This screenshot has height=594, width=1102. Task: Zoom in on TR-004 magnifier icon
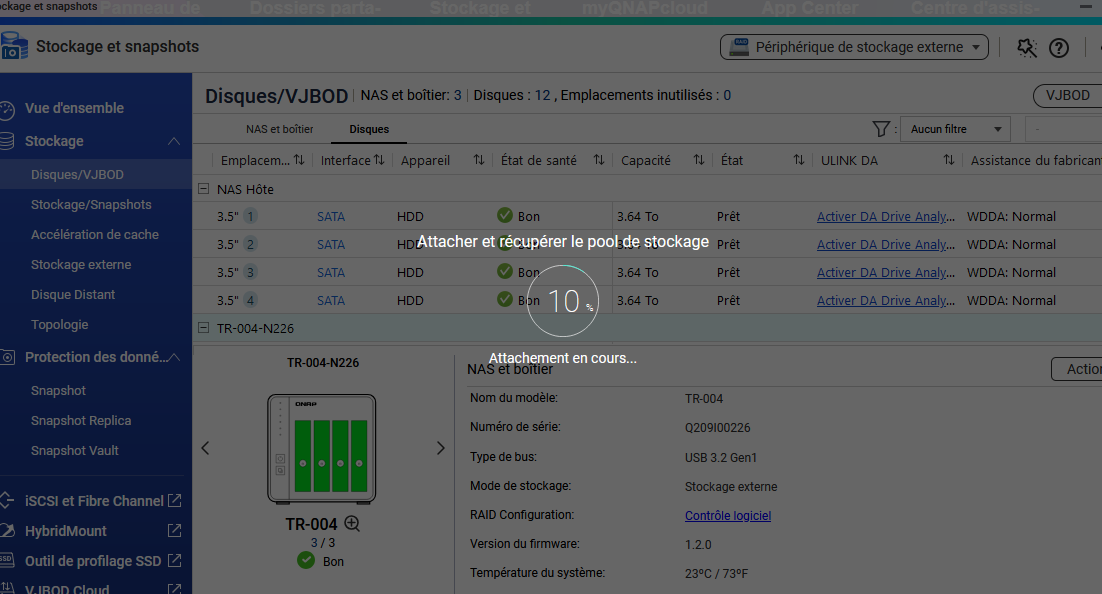(x=352, y=523)
